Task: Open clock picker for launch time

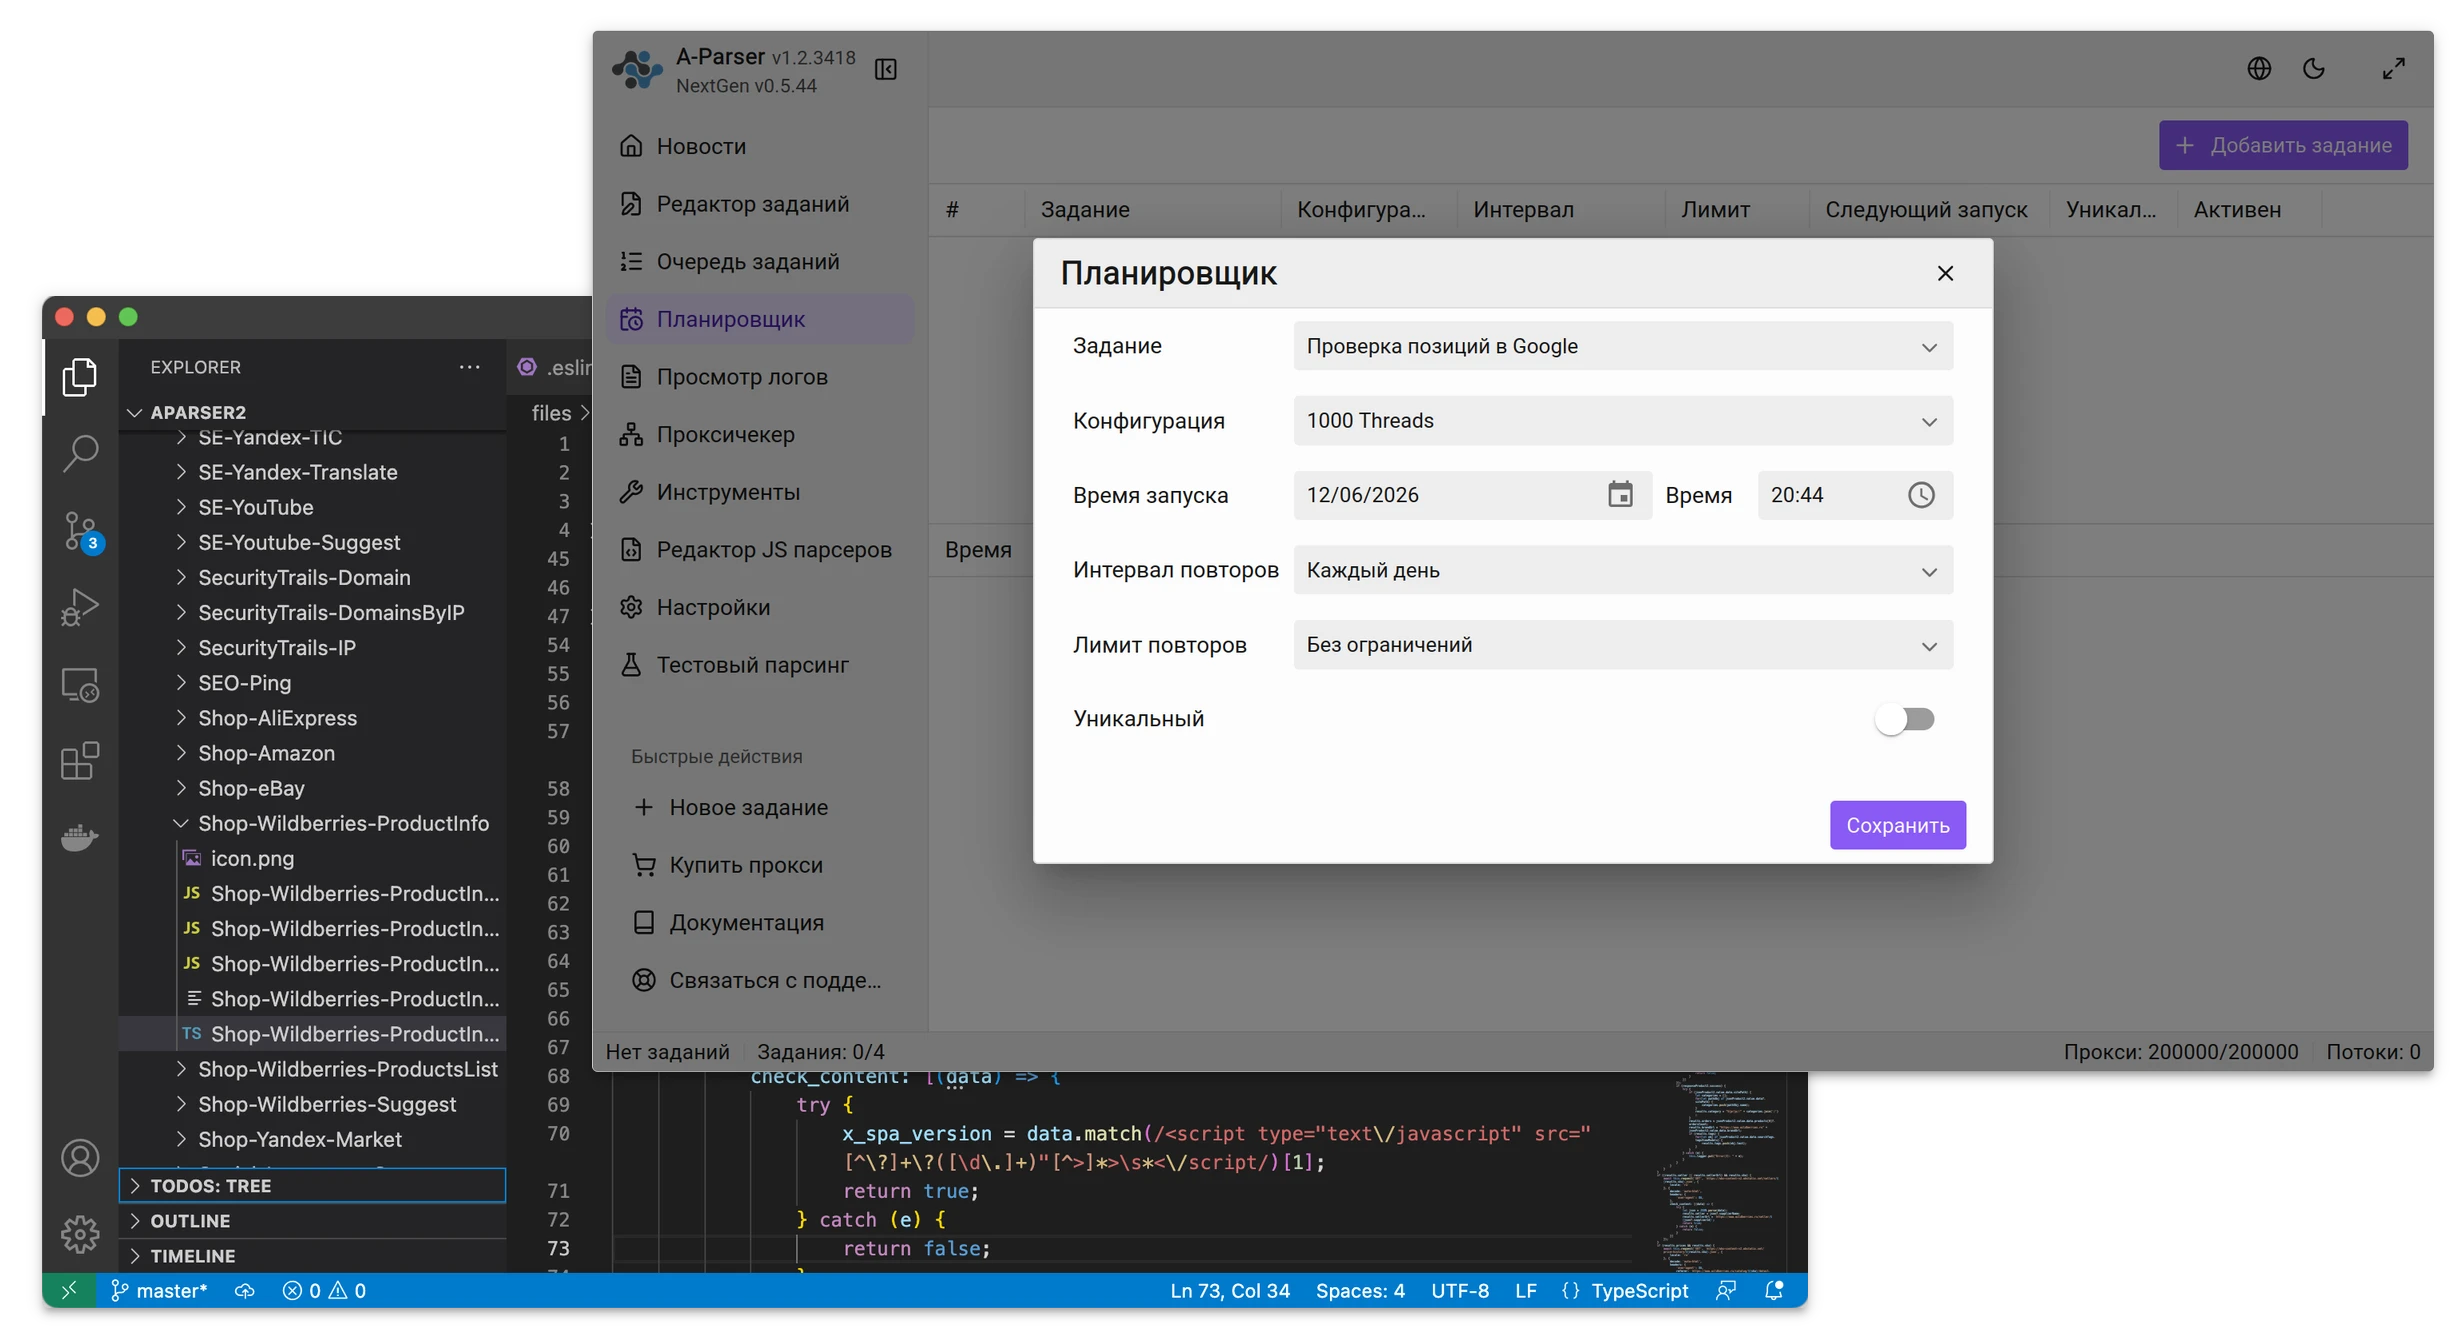Action: (x=1921, y=495)
